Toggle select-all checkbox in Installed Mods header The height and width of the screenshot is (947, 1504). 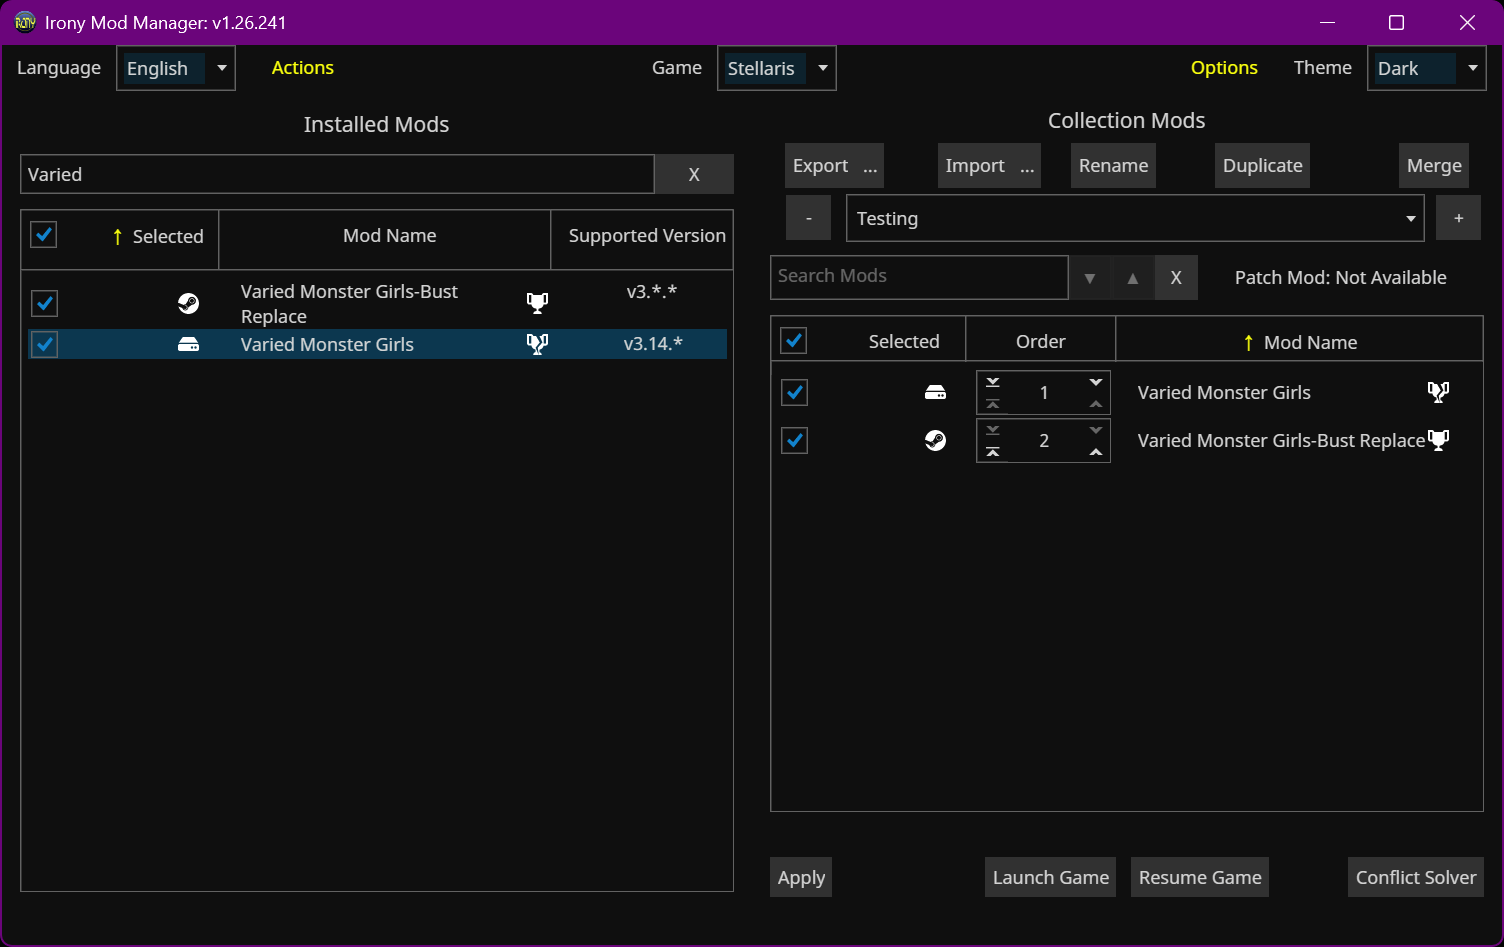pos(44,235)
